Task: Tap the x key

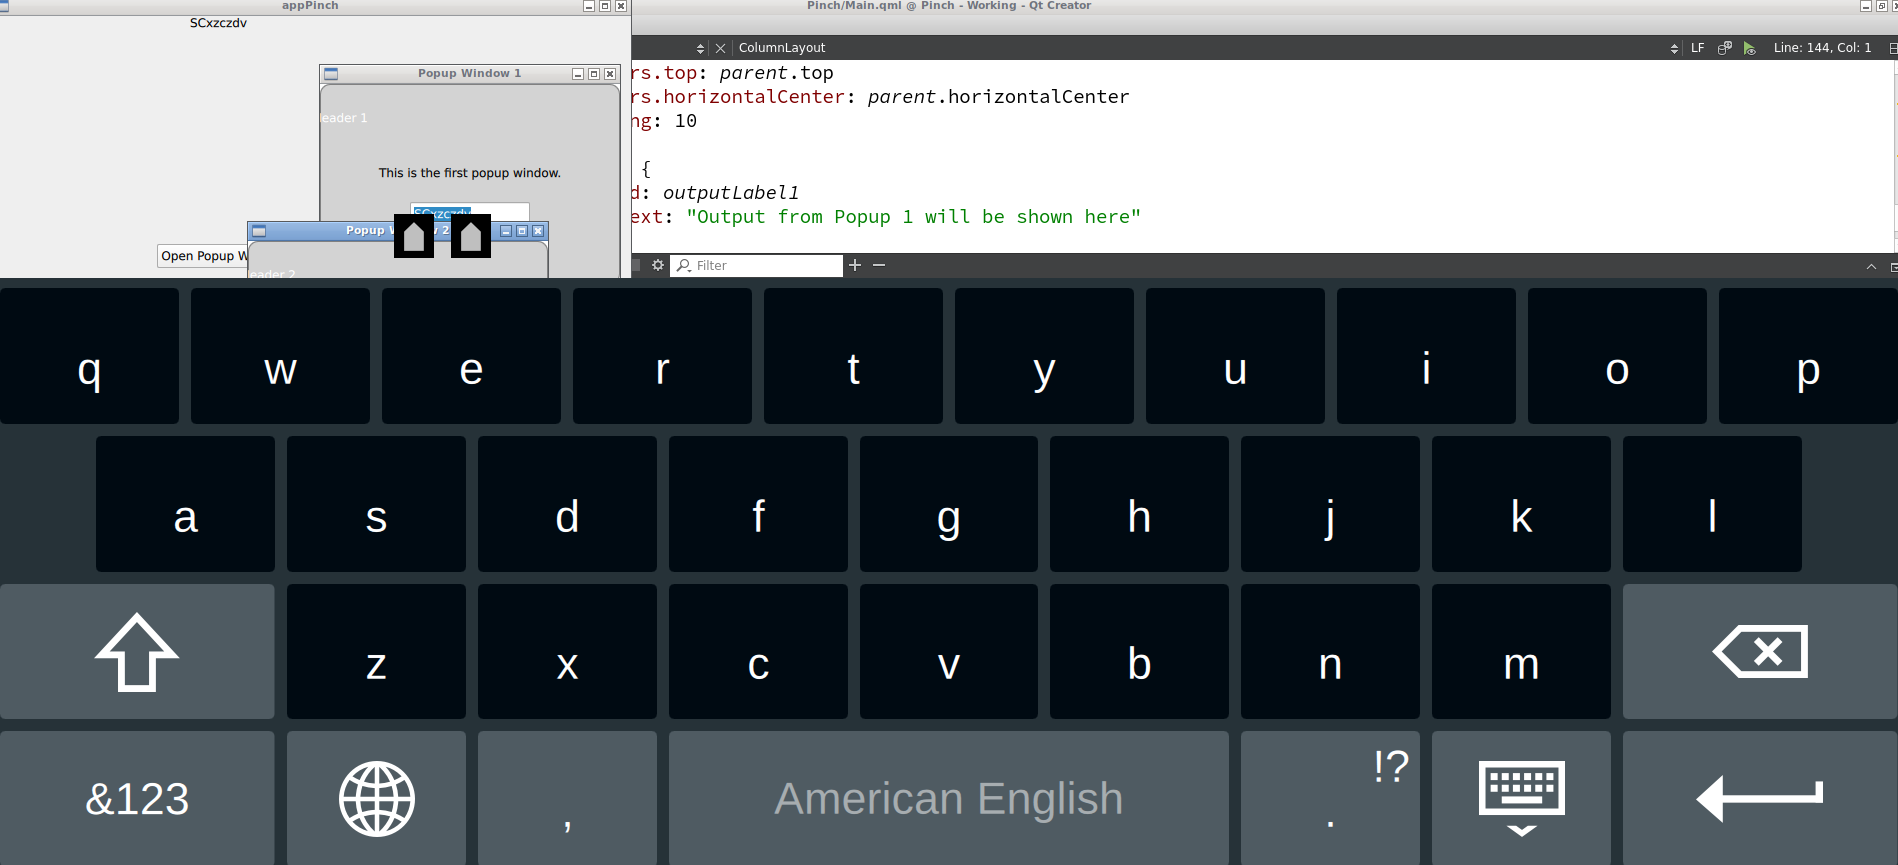Action: tap(567, 652)
